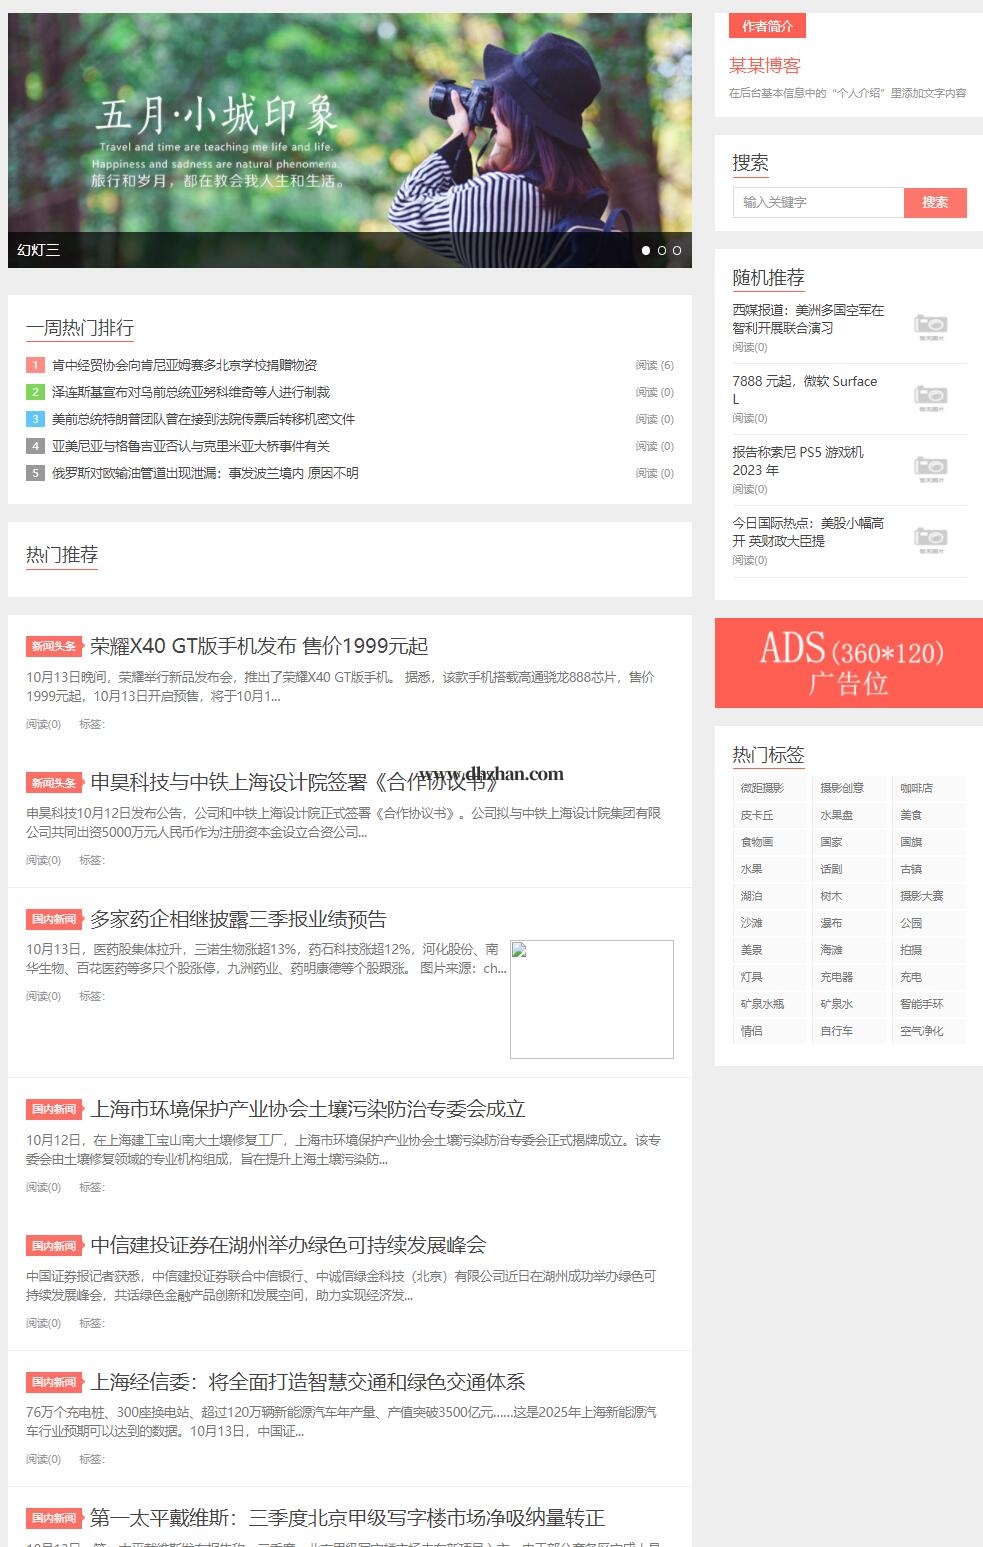Open thumbnail beside 今日国际热点 article
The height and width of the screenshot is (1547, 983).
coord(930,540)
